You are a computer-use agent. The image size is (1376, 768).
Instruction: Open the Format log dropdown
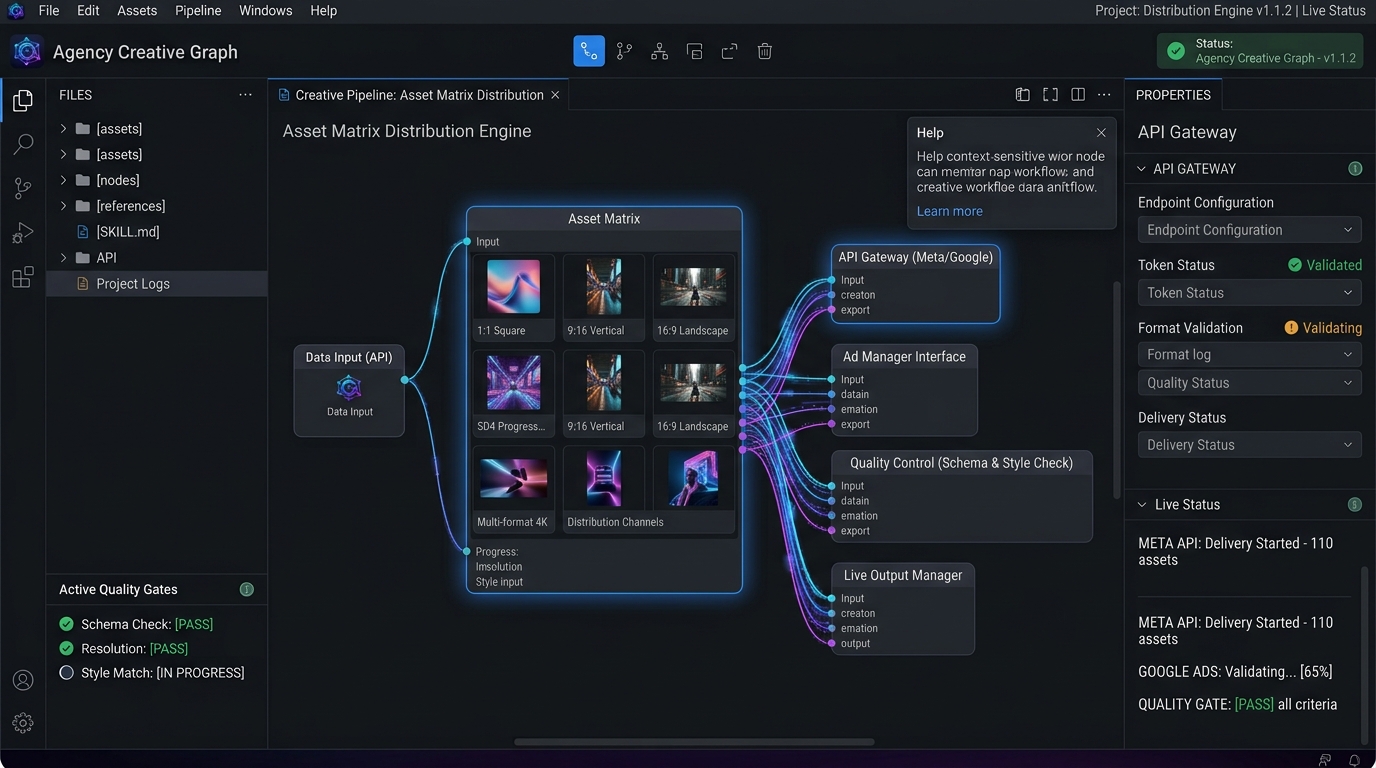(x=1249, y=355)
